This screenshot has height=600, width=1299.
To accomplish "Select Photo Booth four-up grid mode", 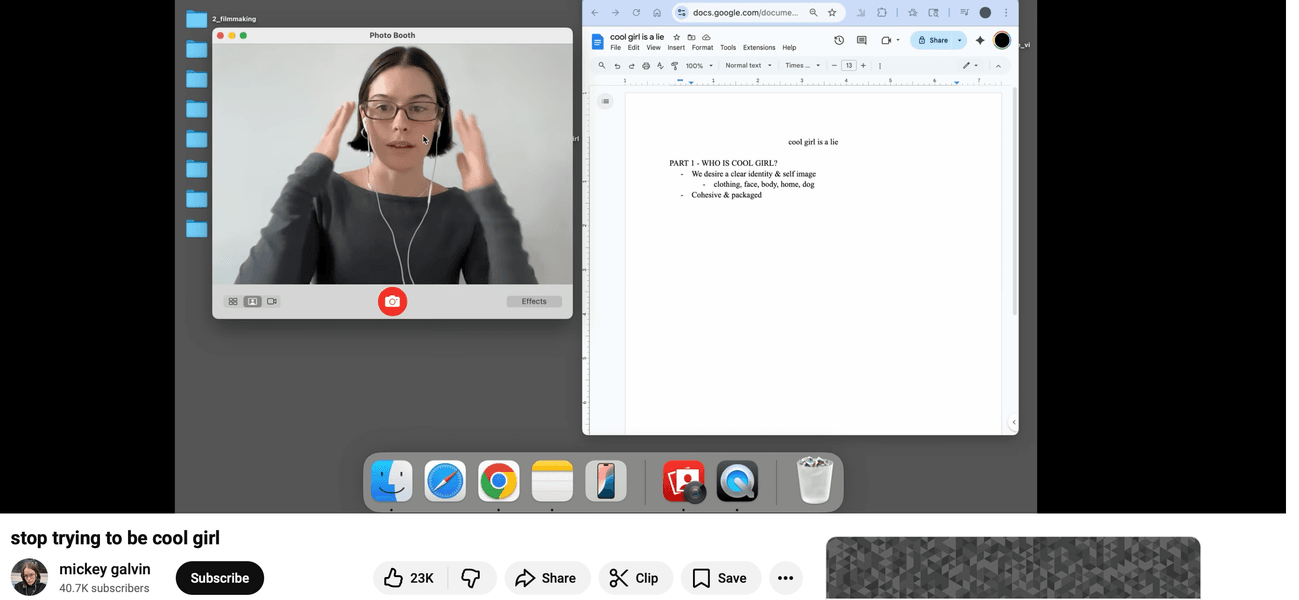I will click(233, 301).
